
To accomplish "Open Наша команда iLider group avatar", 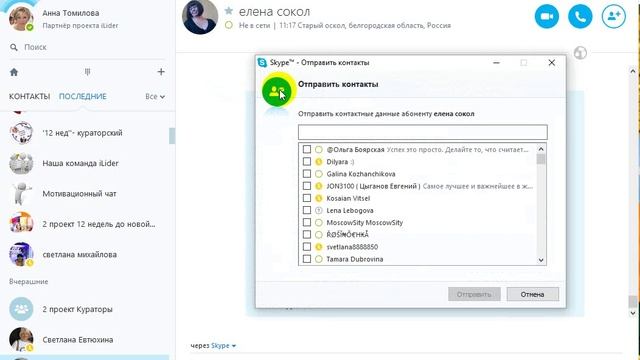I will pyautogui.click(x=21, y=163).
